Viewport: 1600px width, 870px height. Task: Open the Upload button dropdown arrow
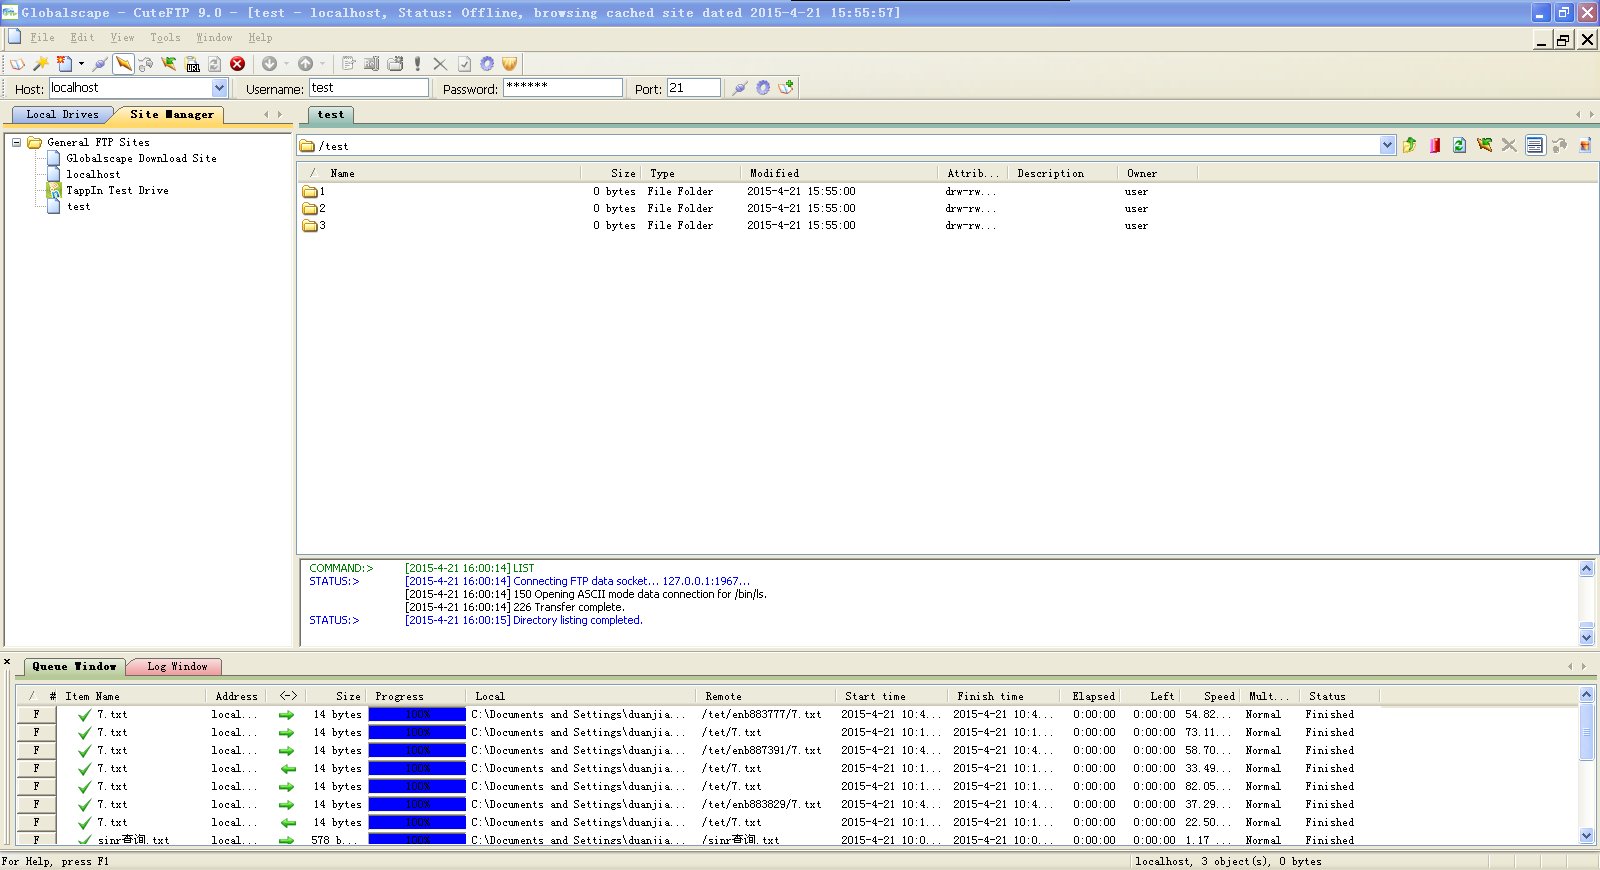pyautogui.click(x=322, y=63)
